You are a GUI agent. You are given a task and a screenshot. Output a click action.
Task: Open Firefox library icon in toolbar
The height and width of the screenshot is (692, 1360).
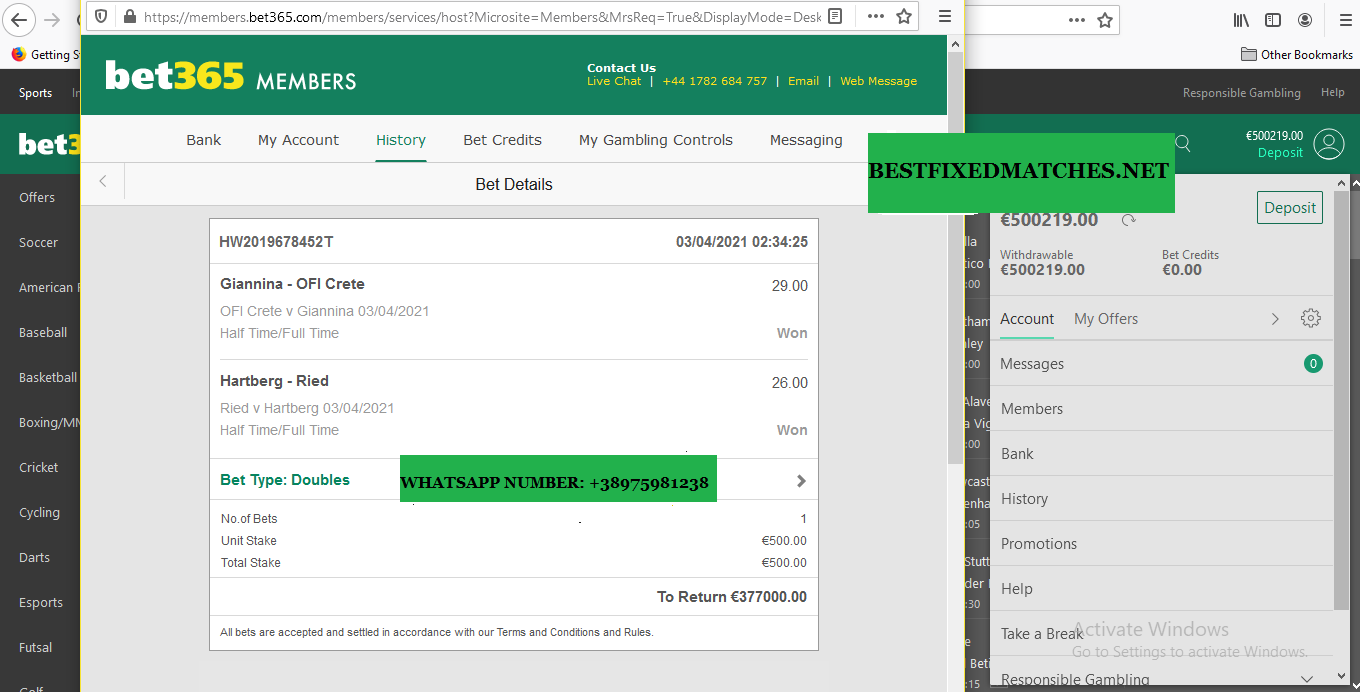(1241, 20)
